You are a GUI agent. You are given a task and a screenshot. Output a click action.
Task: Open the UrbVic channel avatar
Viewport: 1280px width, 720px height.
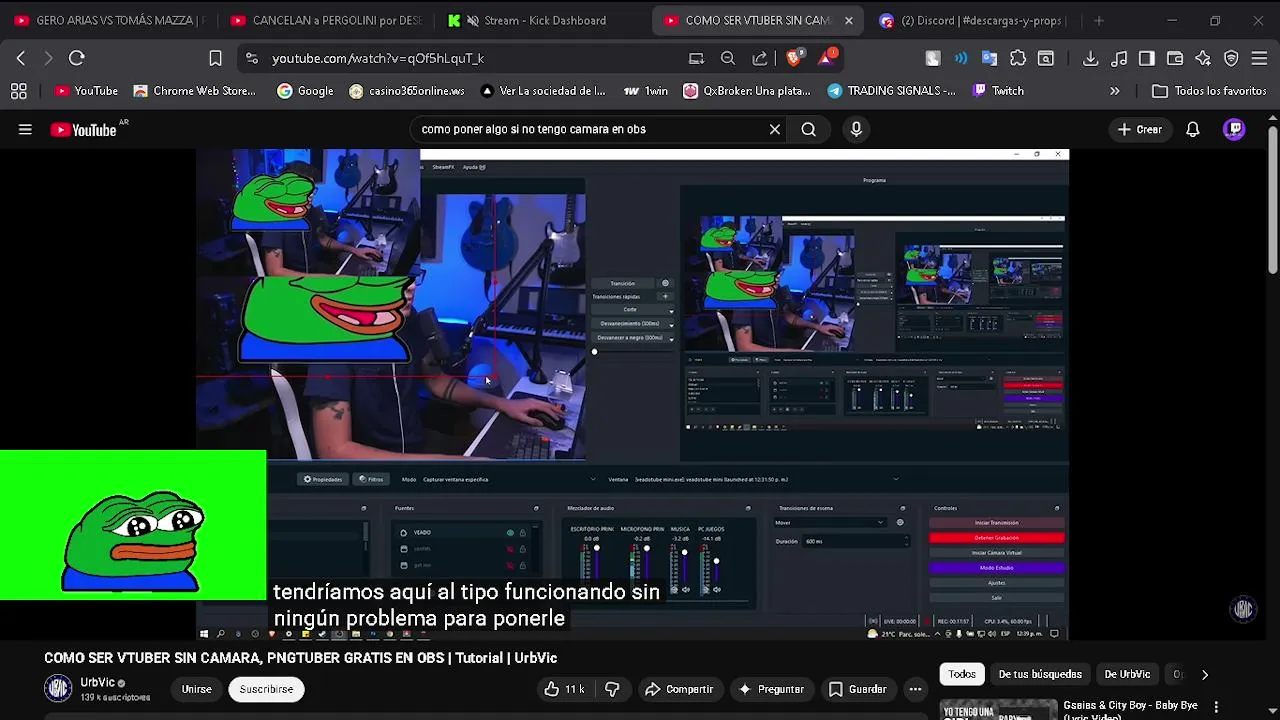point(58,688)
